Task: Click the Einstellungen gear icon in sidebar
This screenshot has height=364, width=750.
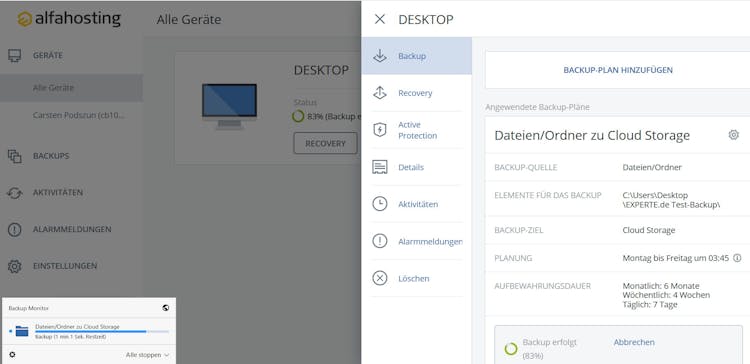Action: (x=15, y=266)
